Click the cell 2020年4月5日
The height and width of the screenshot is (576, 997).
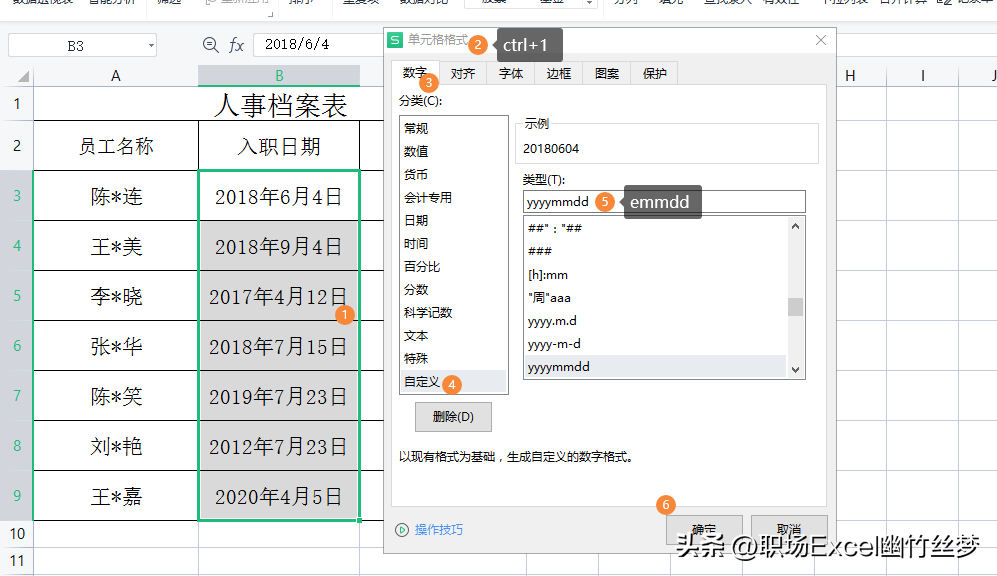click(279, 497)
